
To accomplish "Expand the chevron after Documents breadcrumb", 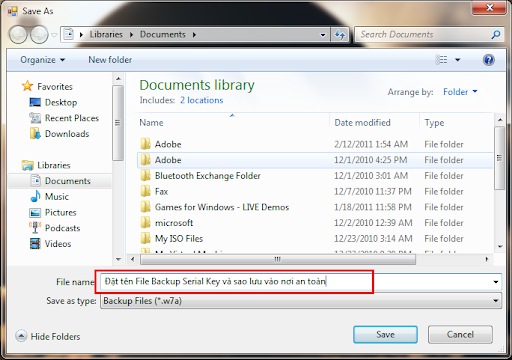I will click(194, 35).
